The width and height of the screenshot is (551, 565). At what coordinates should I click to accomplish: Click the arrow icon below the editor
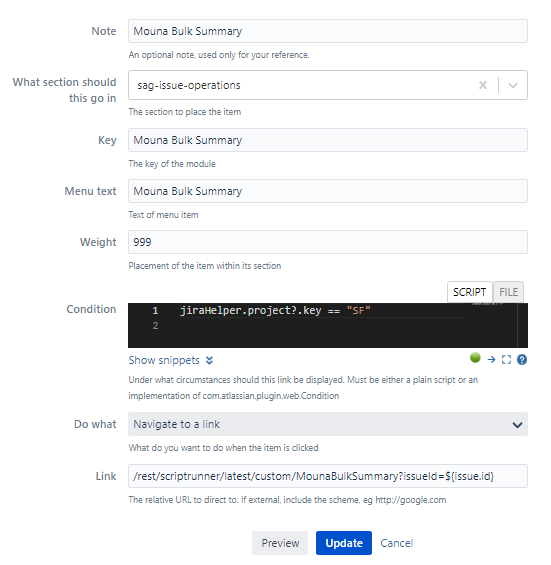pyautogui.click(x=491, y=359)
